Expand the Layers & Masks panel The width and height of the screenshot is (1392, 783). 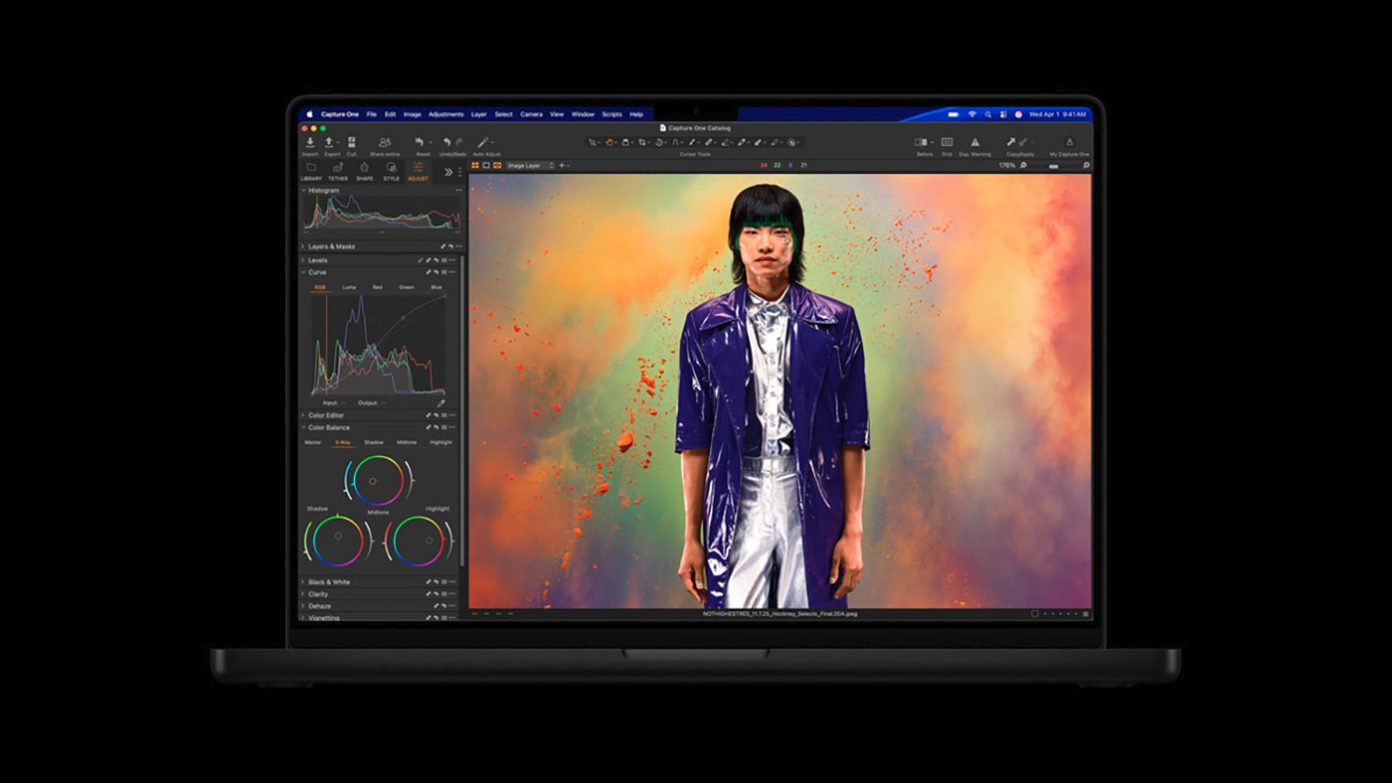tap(331, 246)
